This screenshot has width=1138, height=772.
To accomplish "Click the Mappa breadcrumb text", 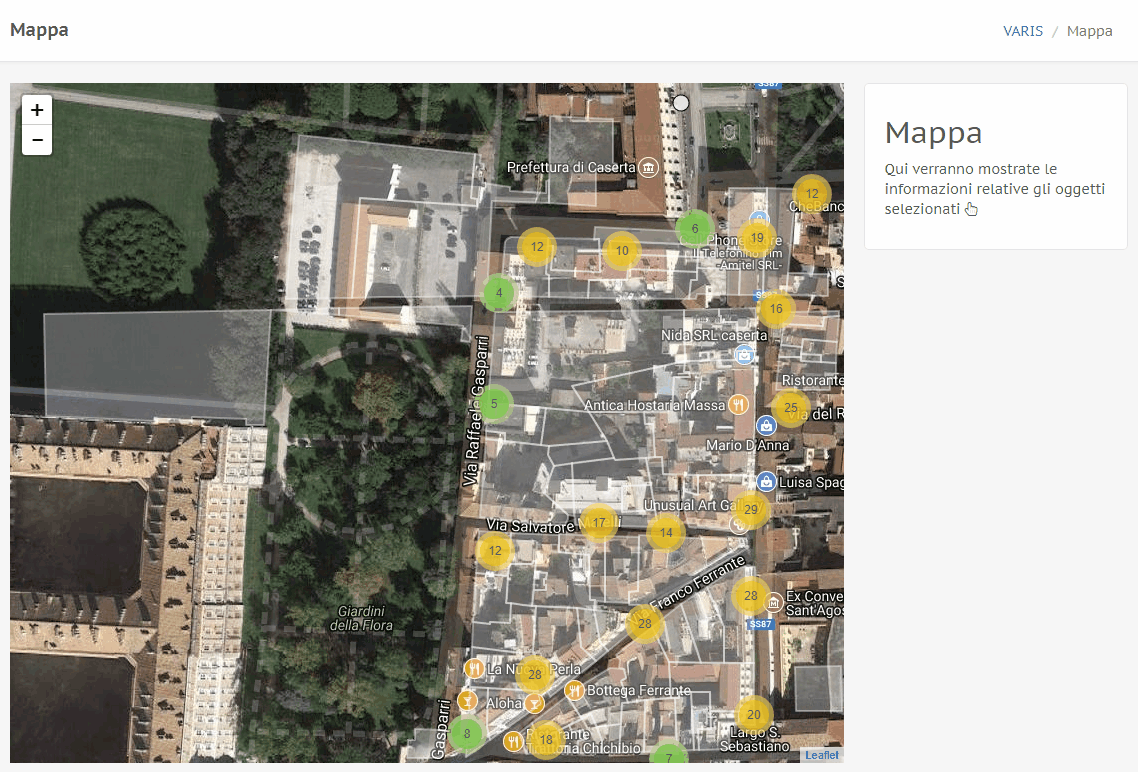I will (x=1089, y=31).
